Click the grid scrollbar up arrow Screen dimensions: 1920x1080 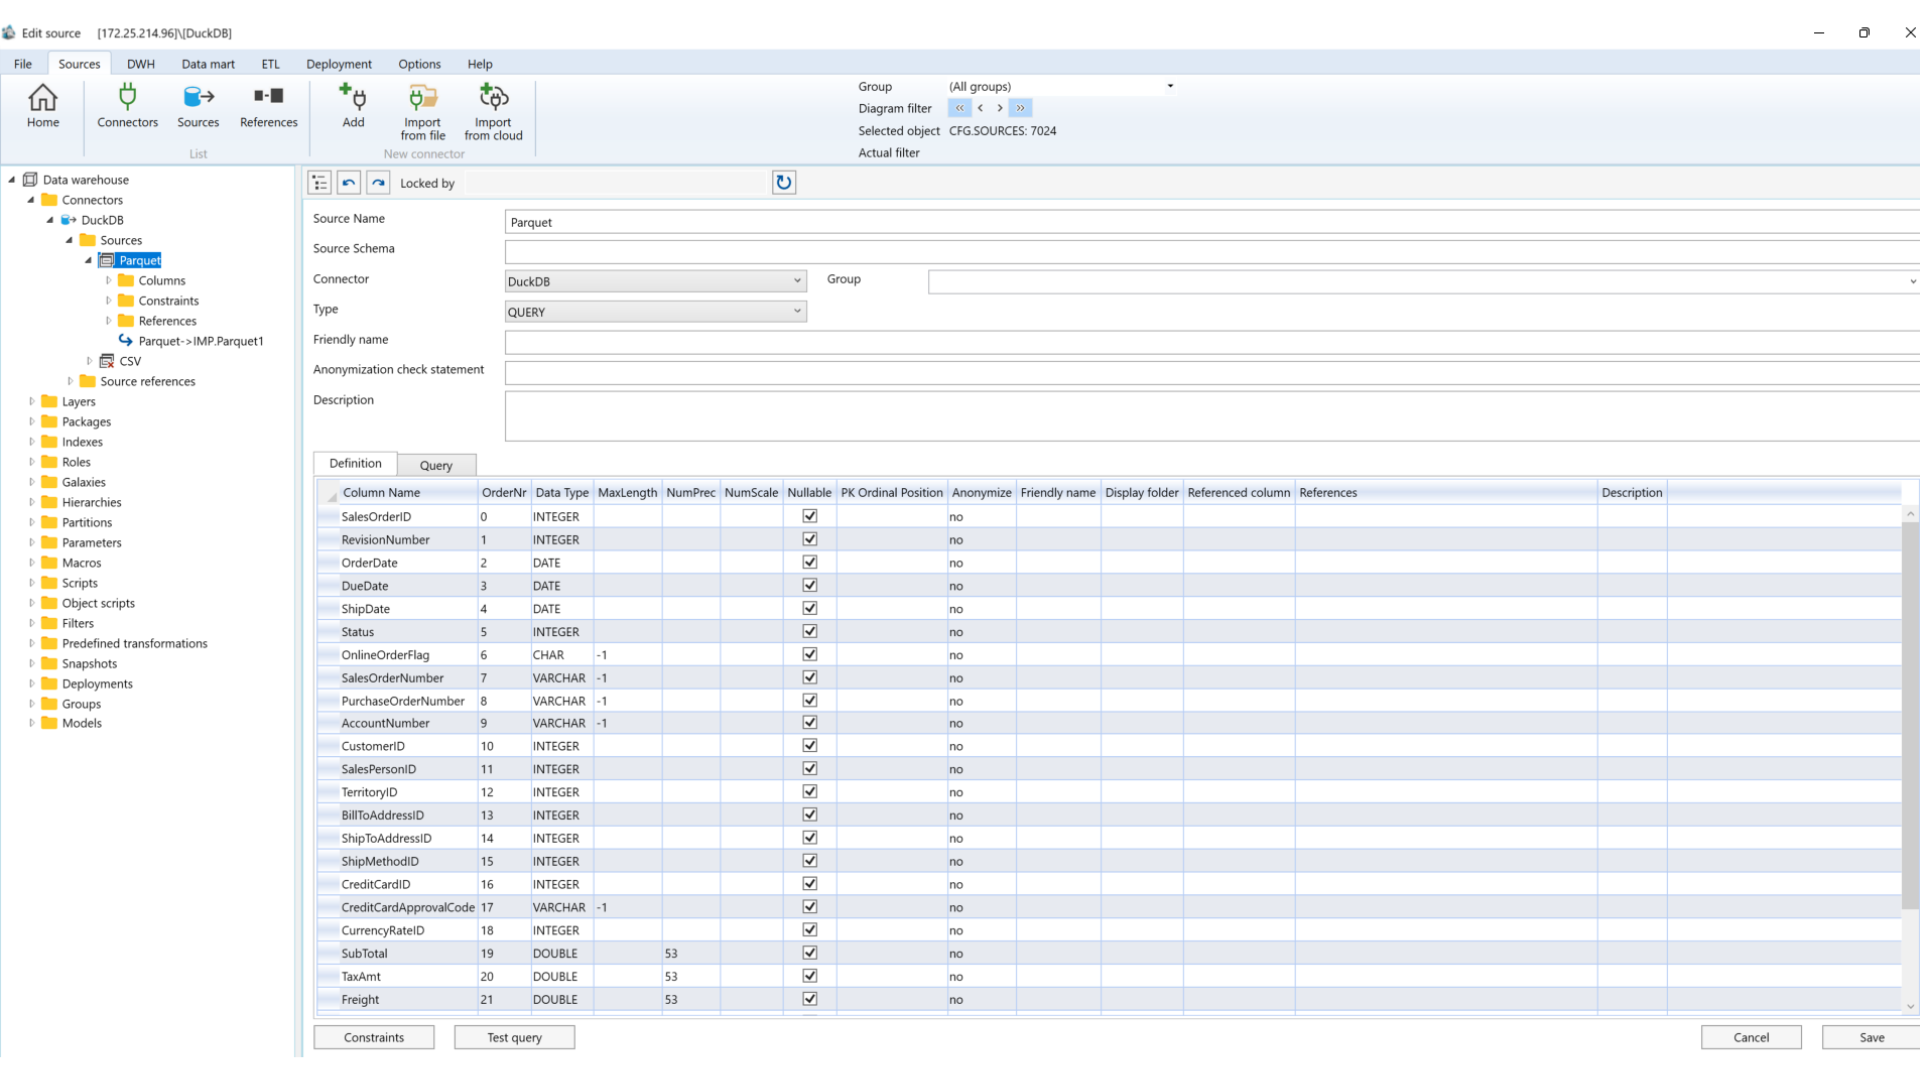[x=1910, y=514]
